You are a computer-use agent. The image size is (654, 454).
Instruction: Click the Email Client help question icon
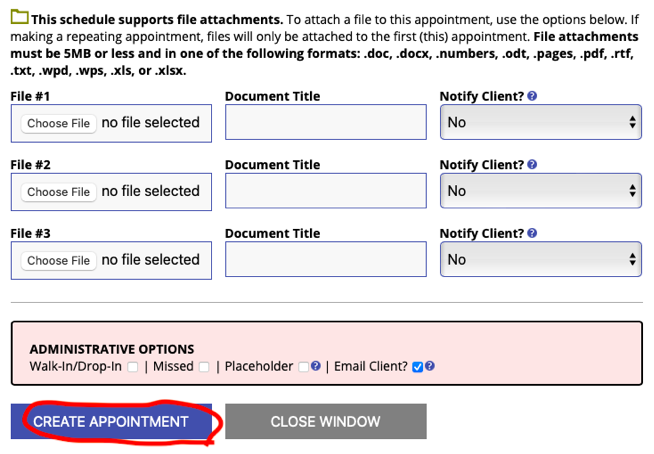point(430,366)
